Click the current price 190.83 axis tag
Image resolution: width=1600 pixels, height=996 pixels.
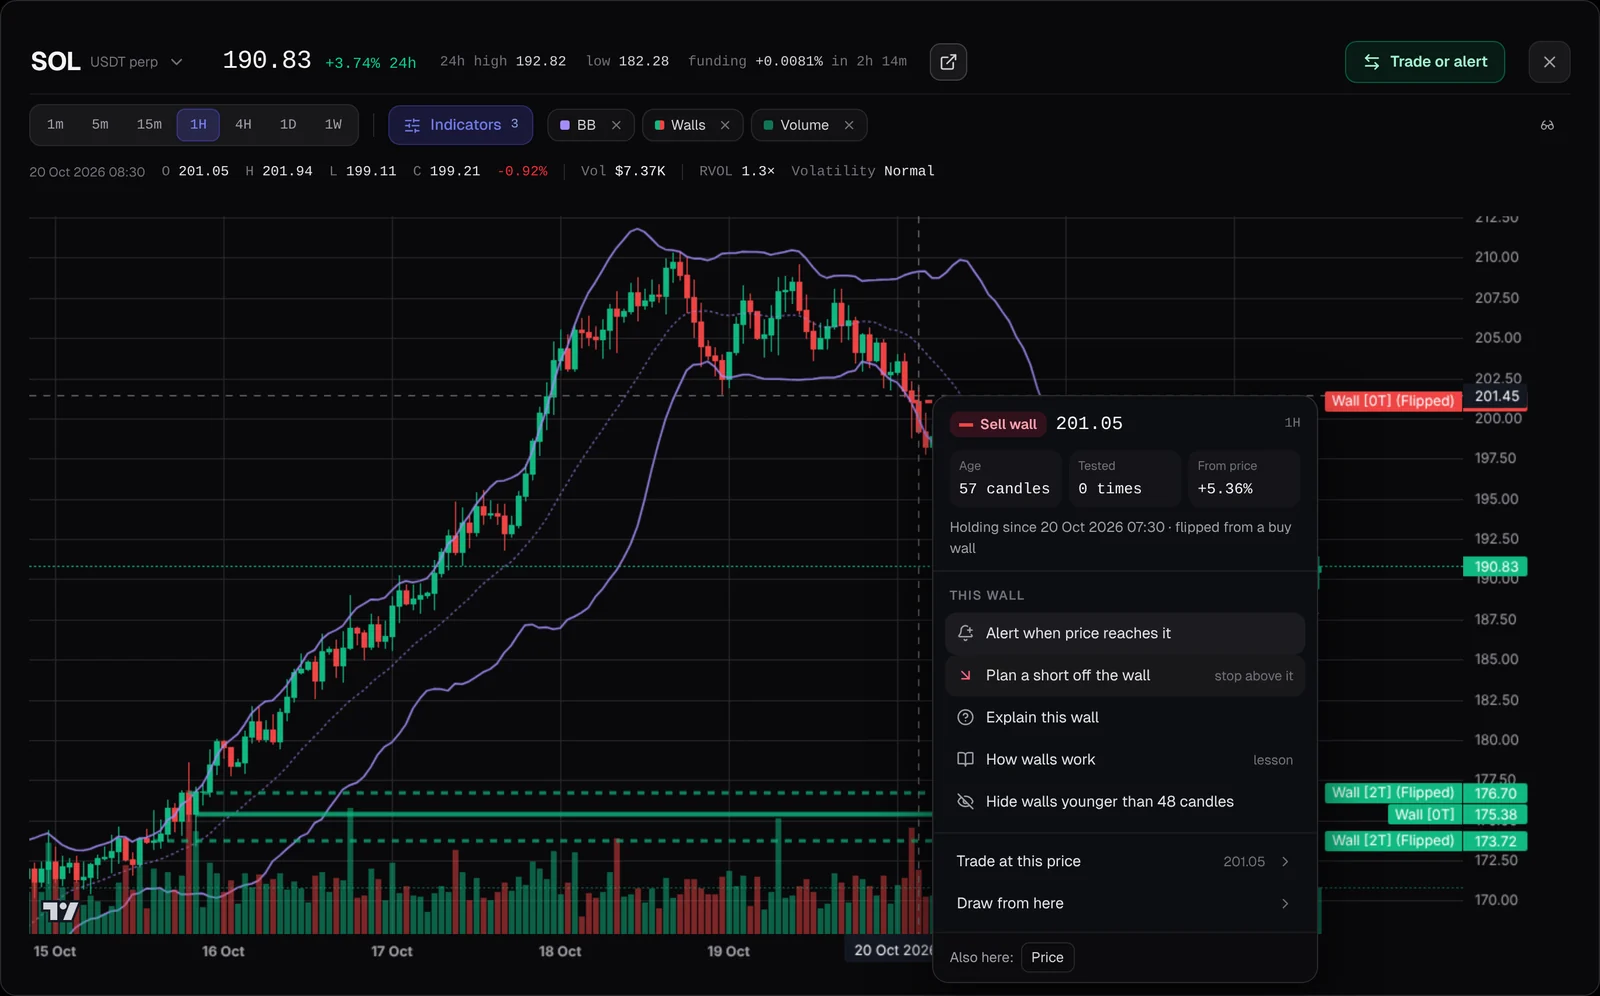click(1495, 567)
